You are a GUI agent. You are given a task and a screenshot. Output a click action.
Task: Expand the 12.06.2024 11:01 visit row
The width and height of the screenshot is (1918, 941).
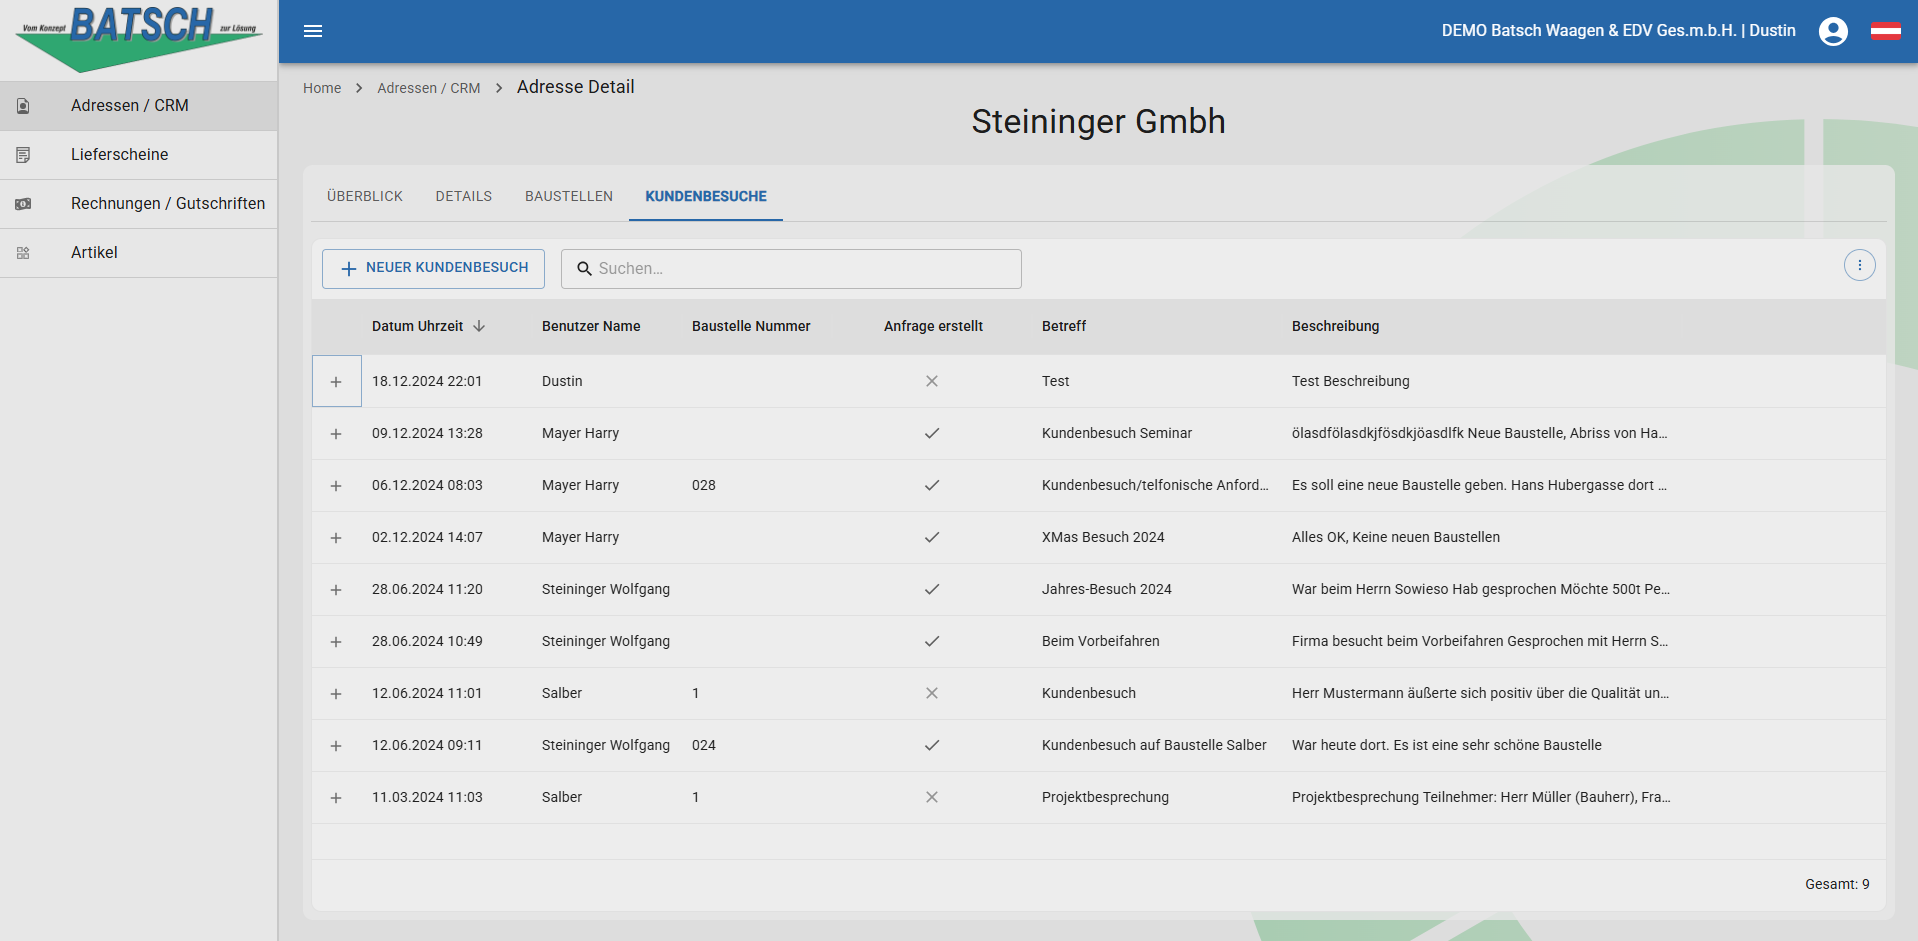point(336,694)
